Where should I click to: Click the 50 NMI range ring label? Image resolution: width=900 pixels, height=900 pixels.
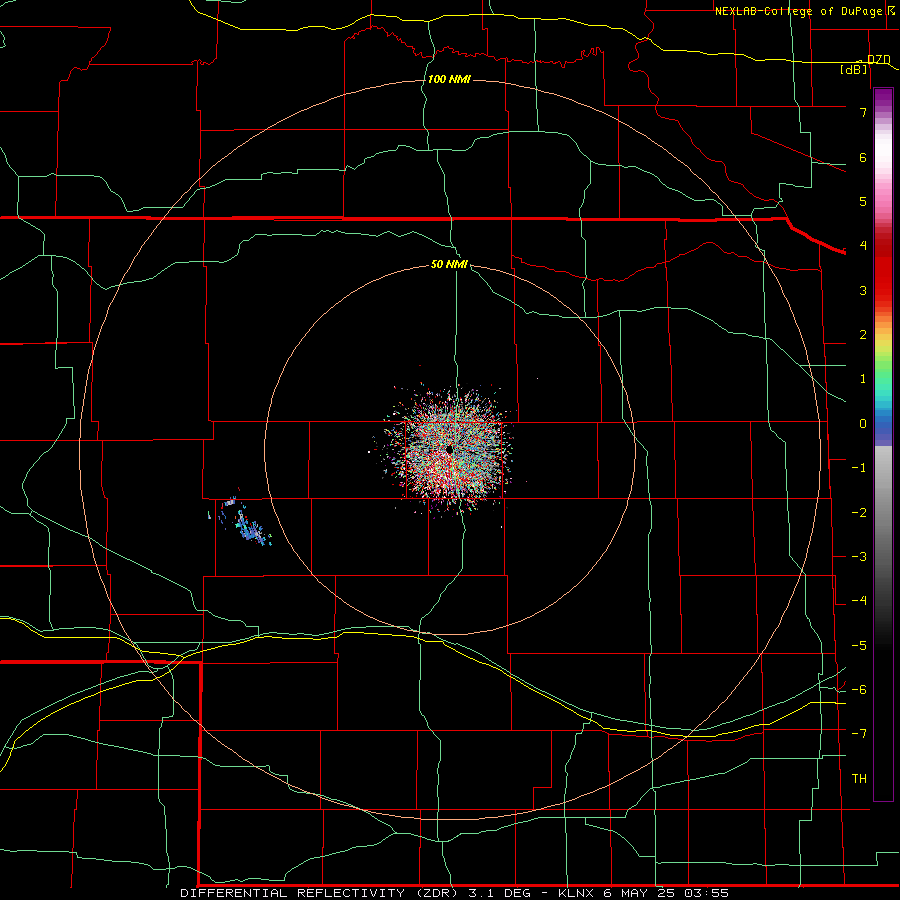pos(449,264)
